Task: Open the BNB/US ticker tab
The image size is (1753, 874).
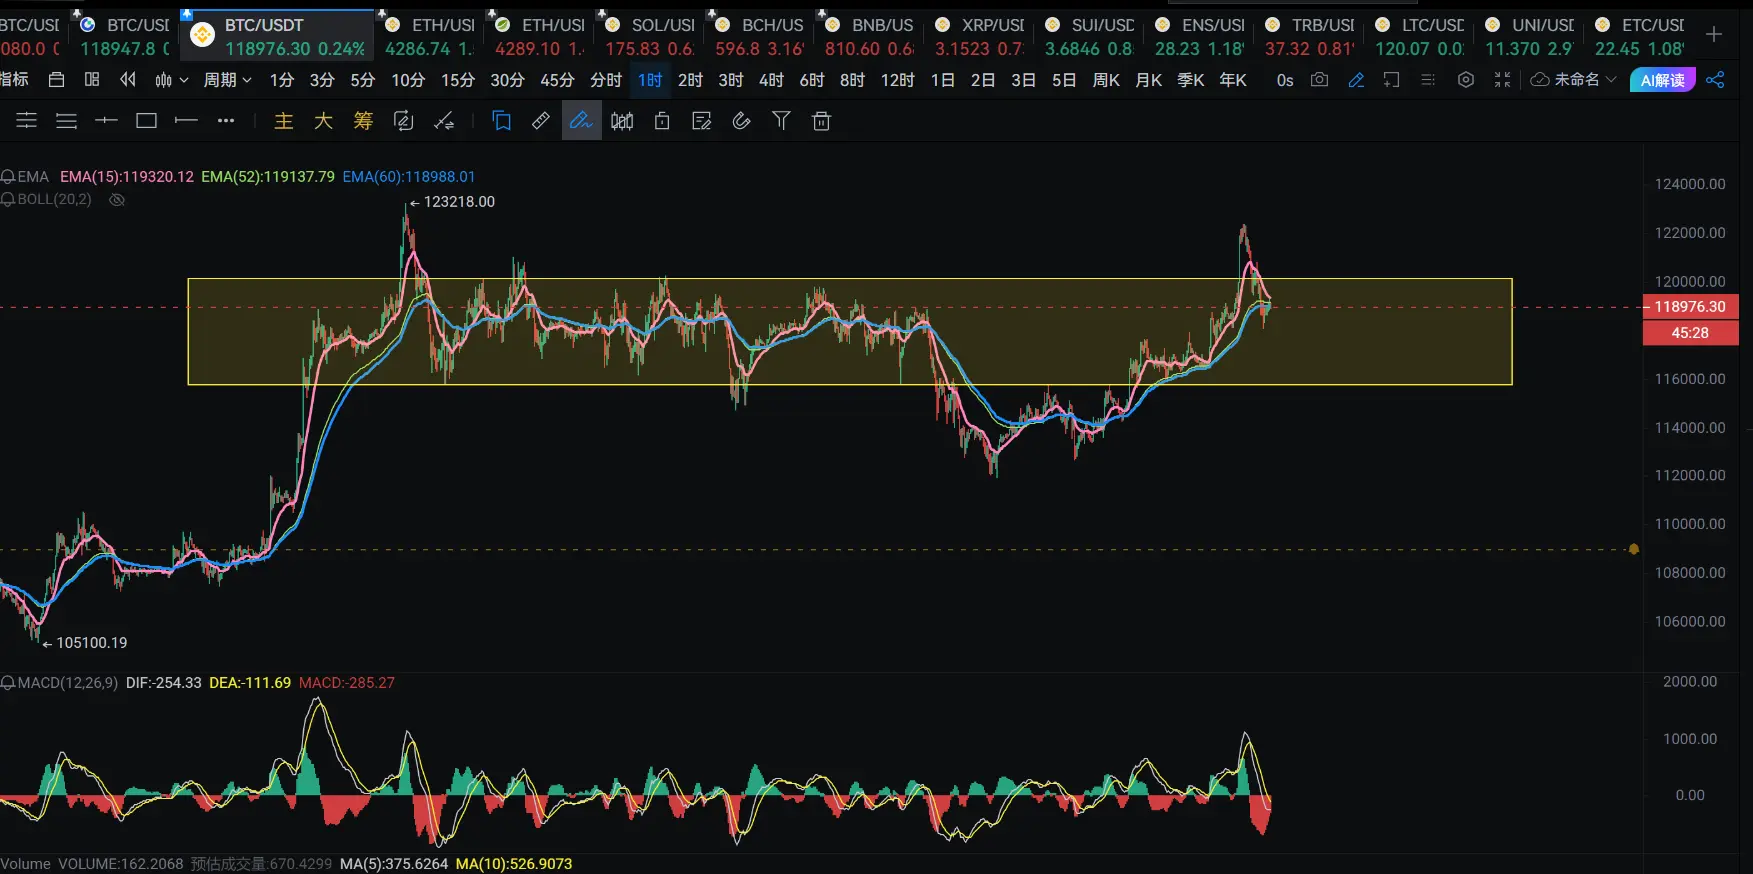Action: [870, 36]
